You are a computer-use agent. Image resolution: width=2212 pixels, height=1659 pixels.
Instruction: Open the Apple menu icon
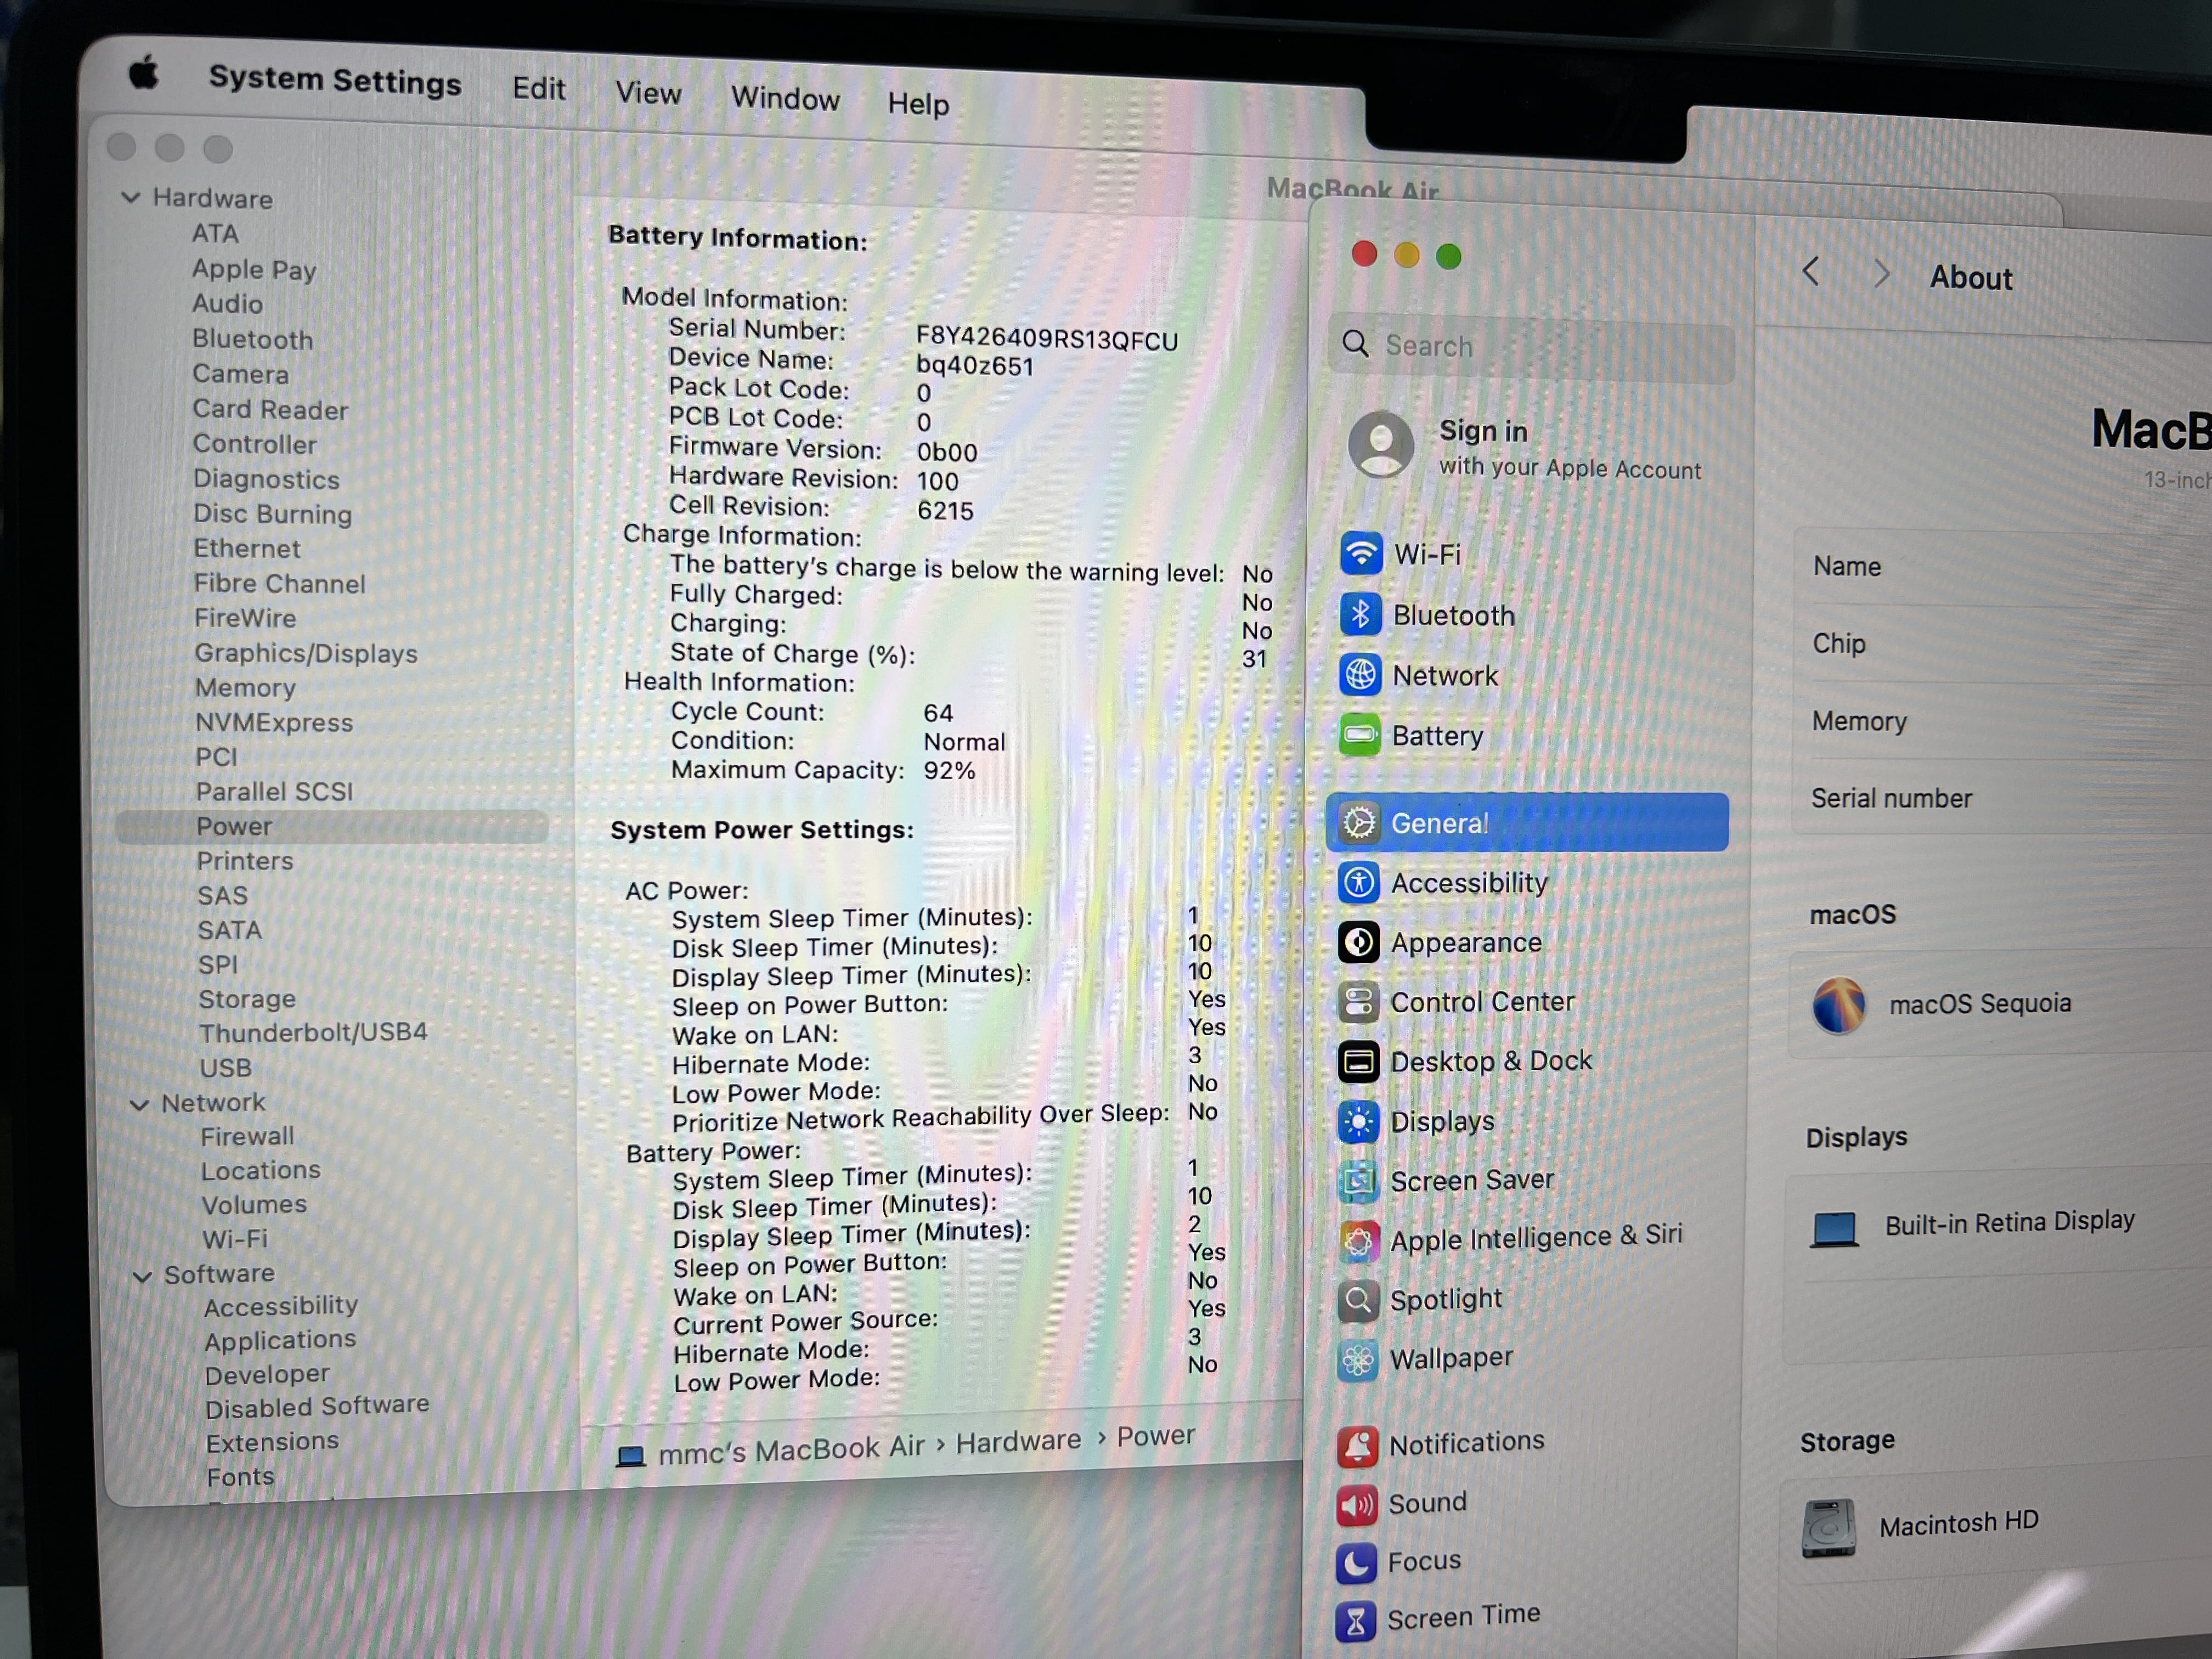144,73
